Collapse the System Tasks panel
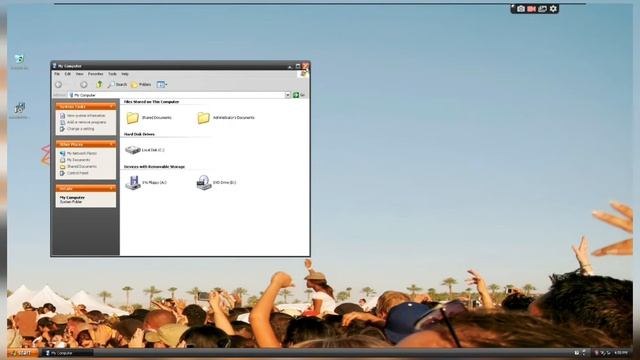This screenshot has width=640, height=360. (x=111, y=107)
